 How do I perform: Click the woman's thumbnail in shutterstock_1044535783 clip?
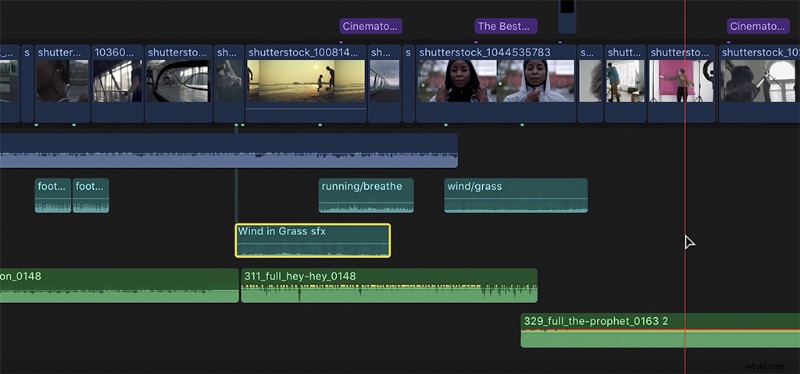click(496, 81)
